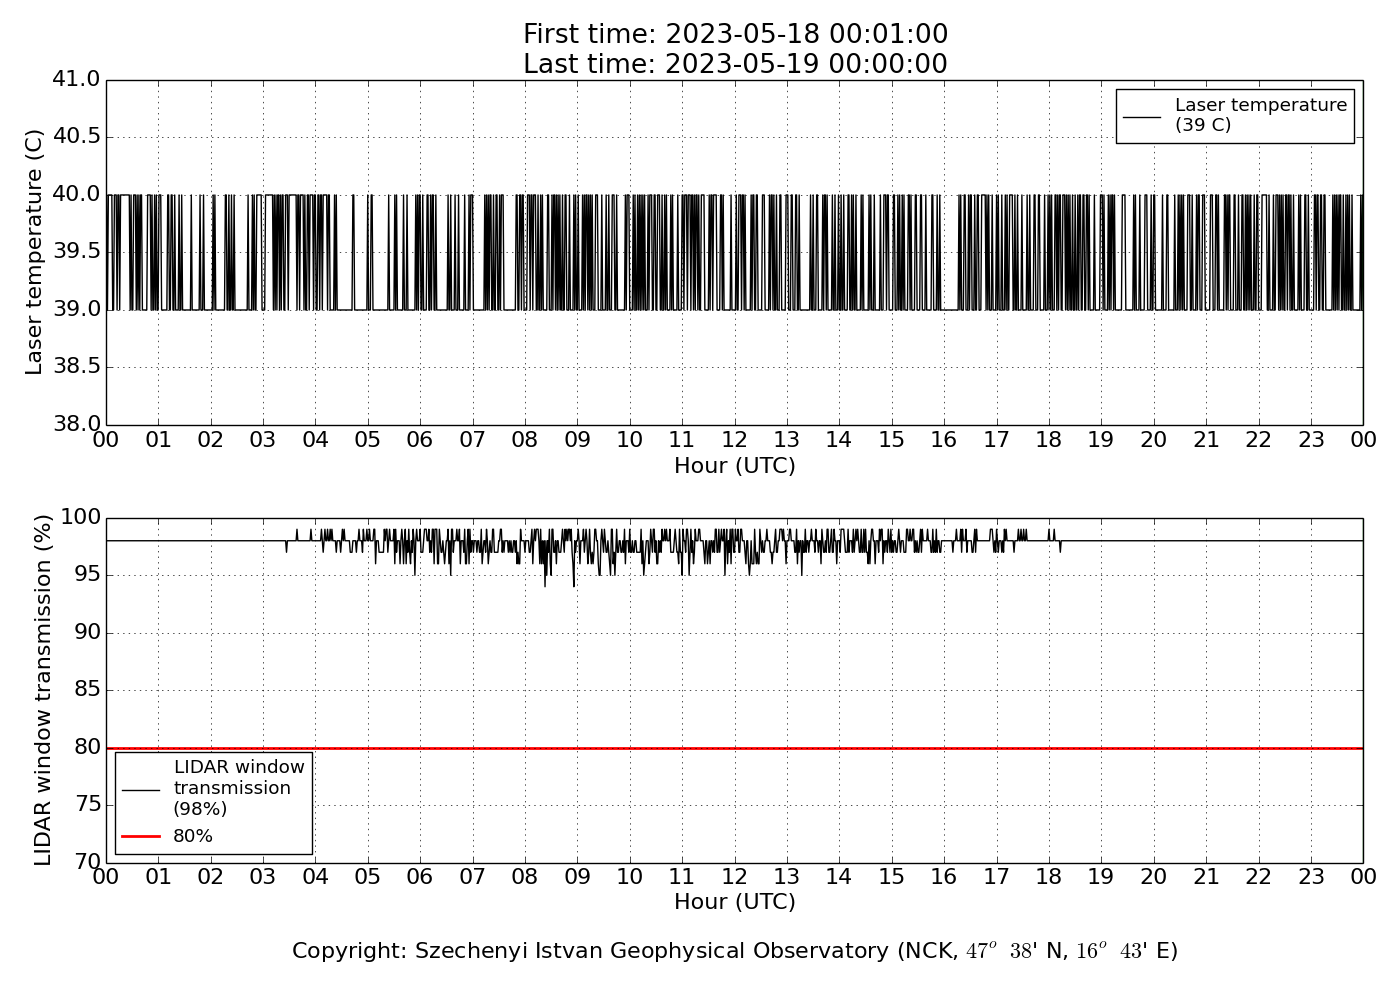Click hour tick 12 under the laser temperature chart
This screenshot has height=1000, width=1400.
click(735, 440)
